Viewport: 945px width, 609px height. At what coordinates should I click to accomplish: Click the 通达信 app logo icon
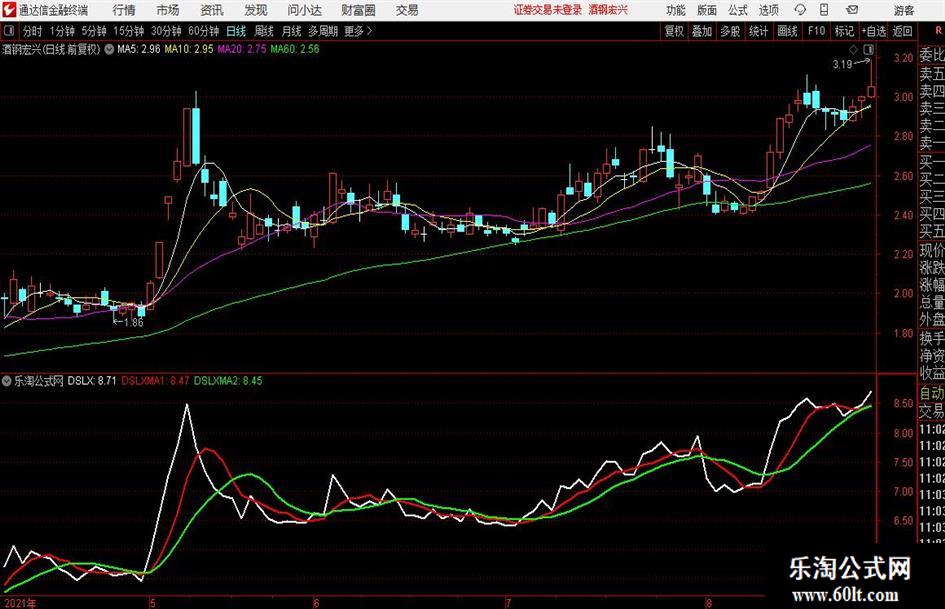click(x=9, y=10)
